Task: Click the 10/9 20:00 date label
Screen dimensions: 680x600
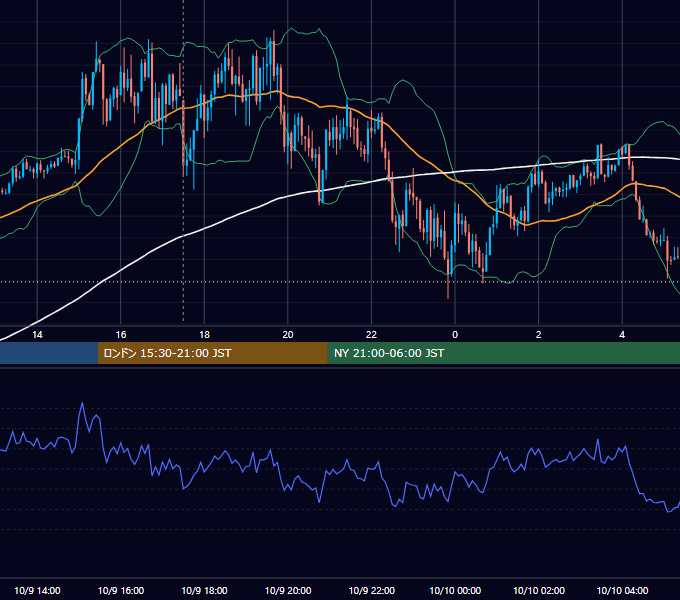Action: (288, 590)
